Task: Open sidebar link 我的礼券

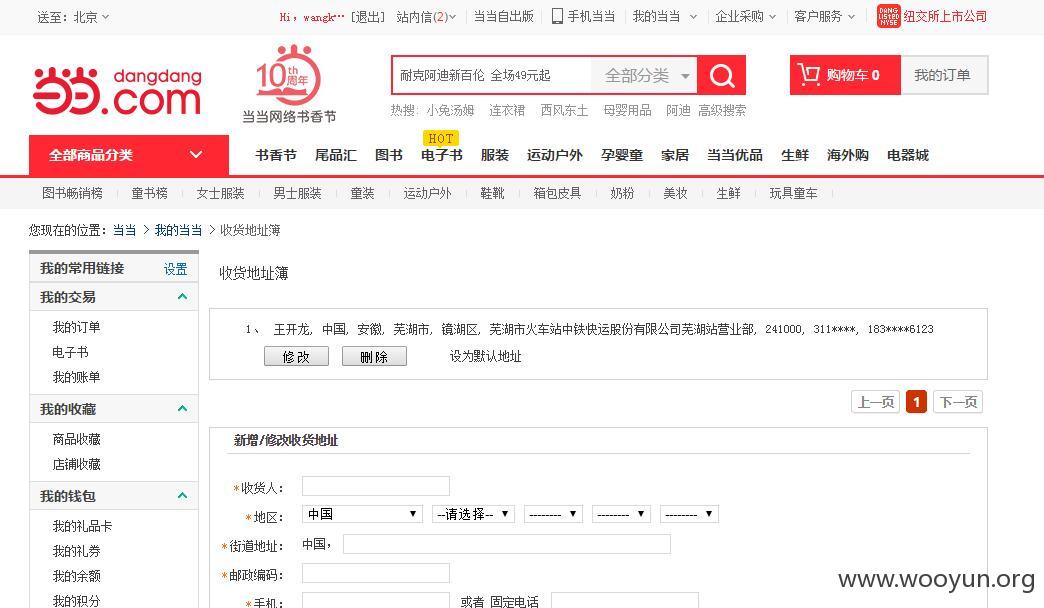Action: pyautogui.click(x=77, y=551)
